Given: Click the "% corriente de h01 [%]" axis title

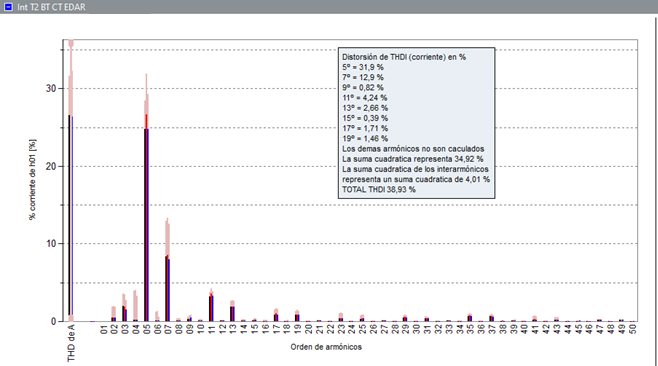Looking at the screenshot, I should click(x=32, y=180).
